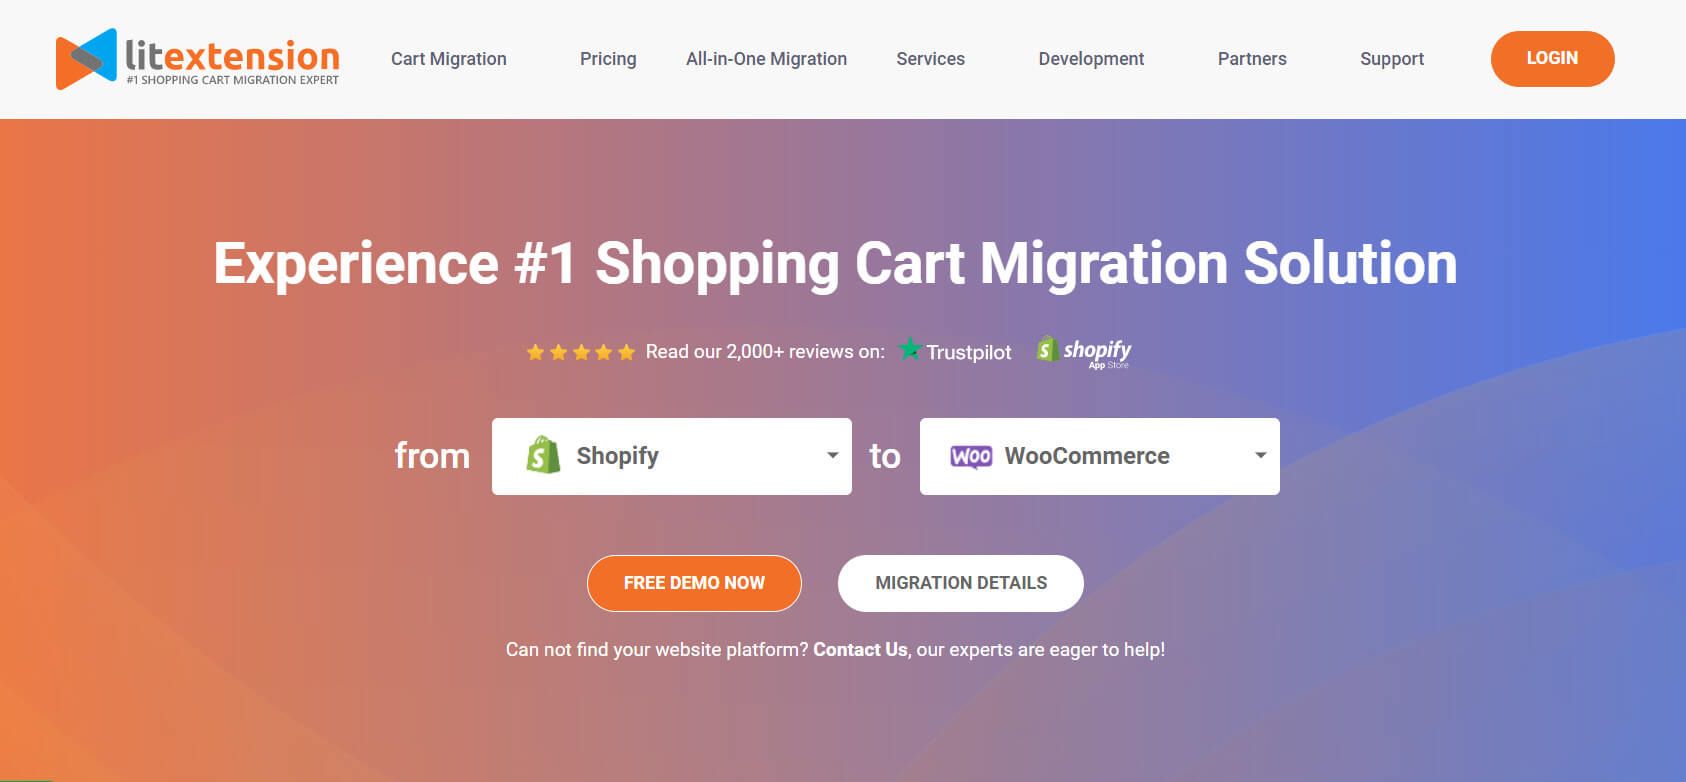Click the Trustpilot star logo
The width and height of the screenshot is (1686, 782).
click(x=910, y=349)
